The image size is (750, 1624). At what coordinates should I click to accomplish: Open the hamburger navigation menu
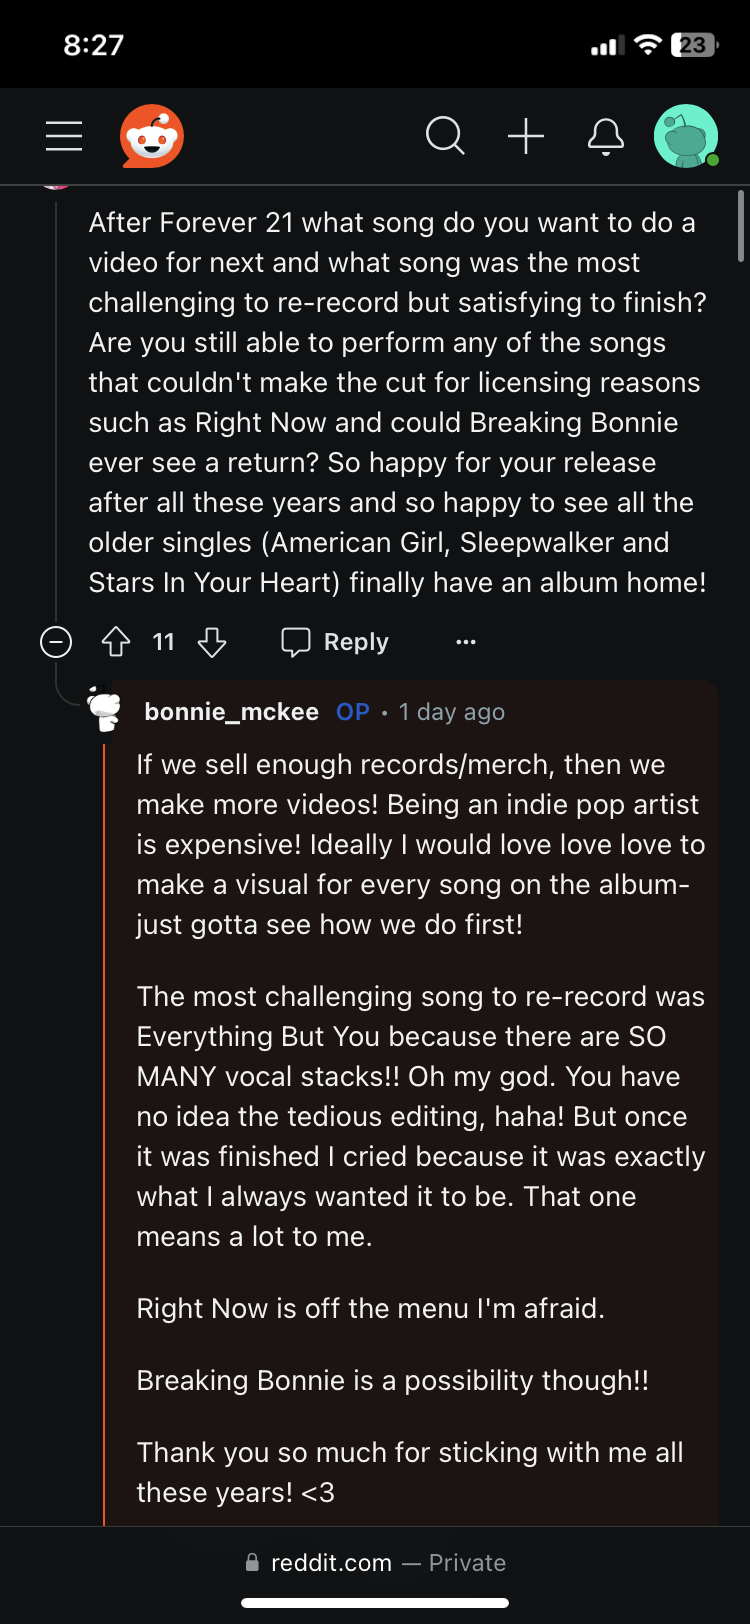pos(64,136)
